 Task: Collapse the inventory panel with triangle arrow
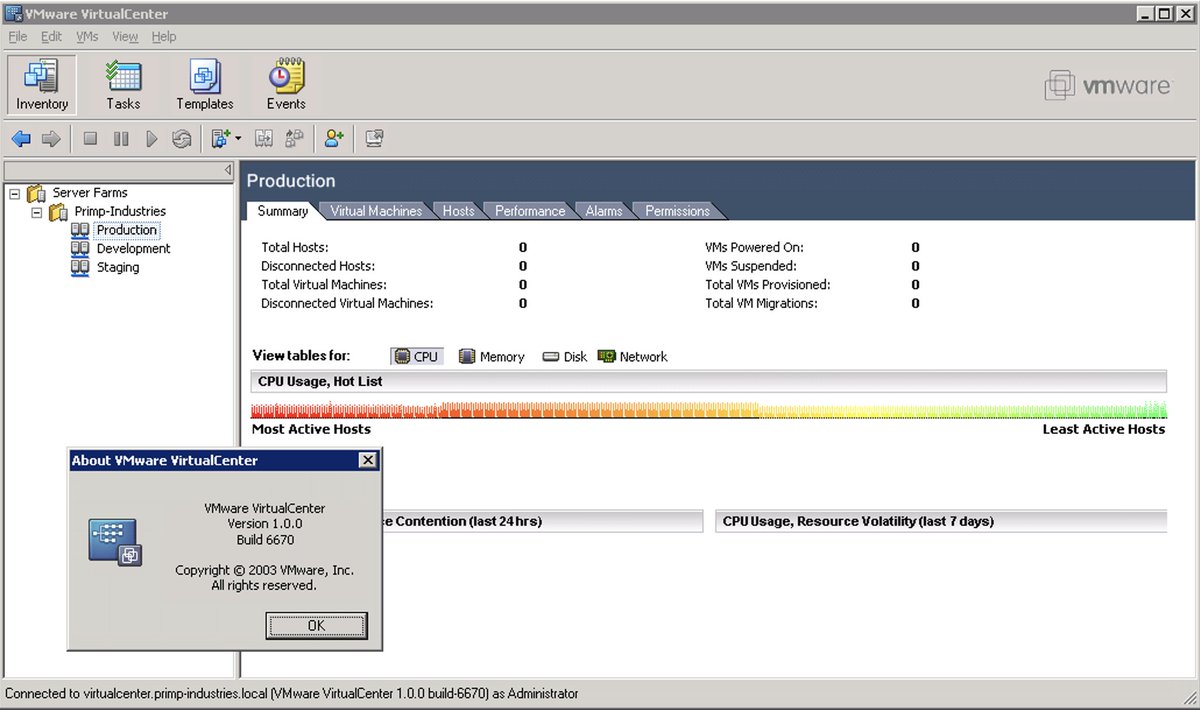click(x=227, y=170)
